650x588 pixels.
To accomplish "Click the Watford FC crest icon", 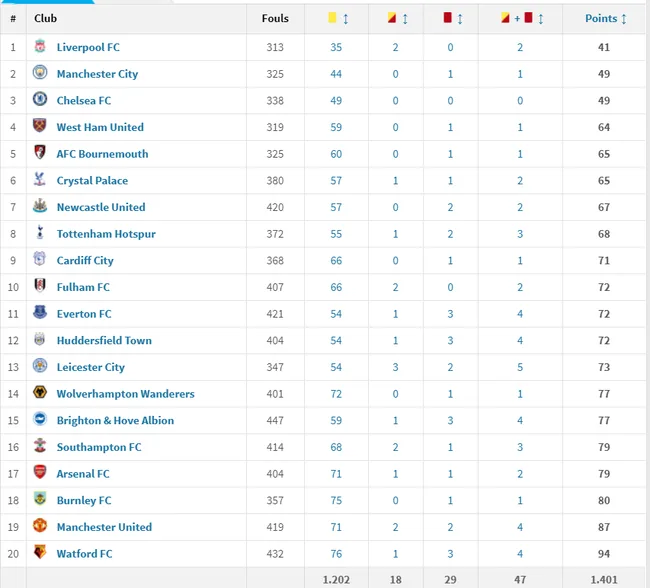I will (40, 552).
